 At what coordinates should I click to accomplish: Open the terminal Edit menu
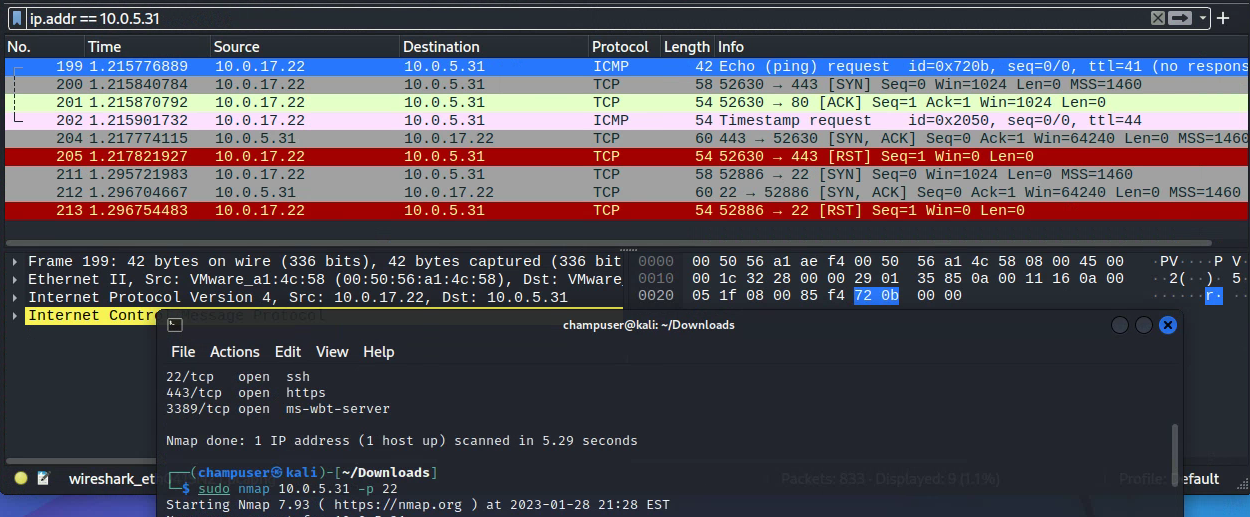[x=288, y=352]
